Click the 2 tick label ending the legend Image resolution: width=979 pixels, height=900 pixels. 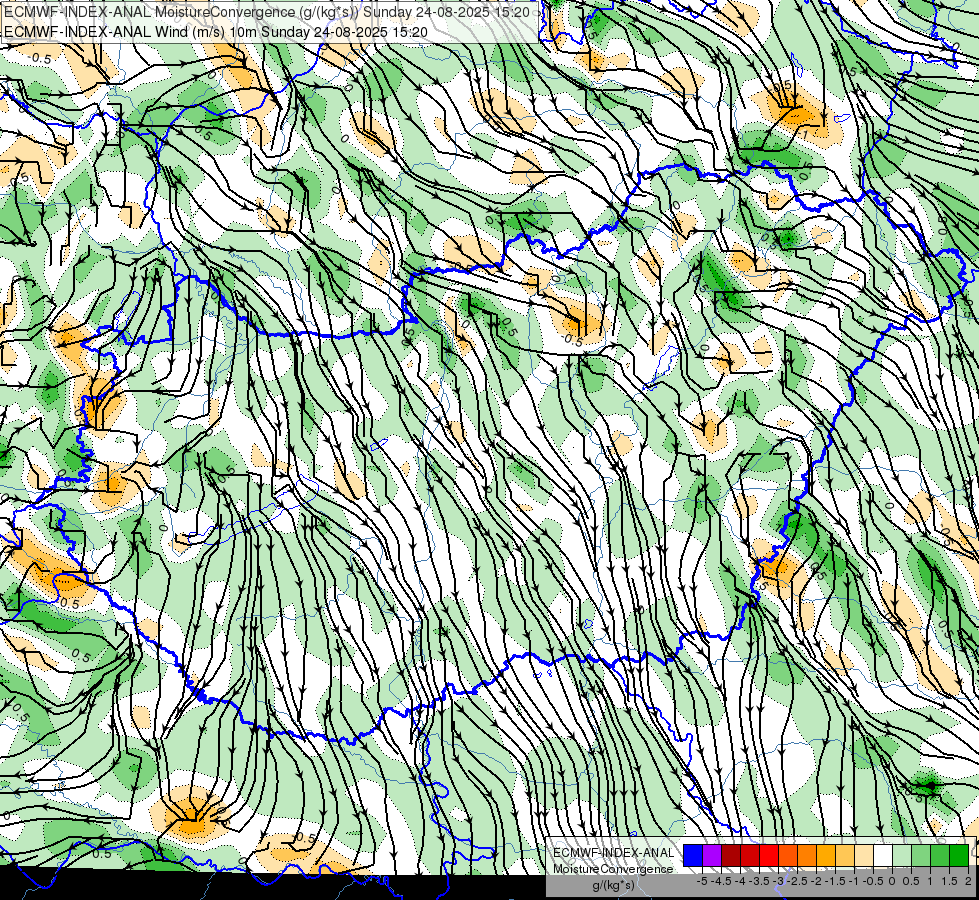pos(968,881)
